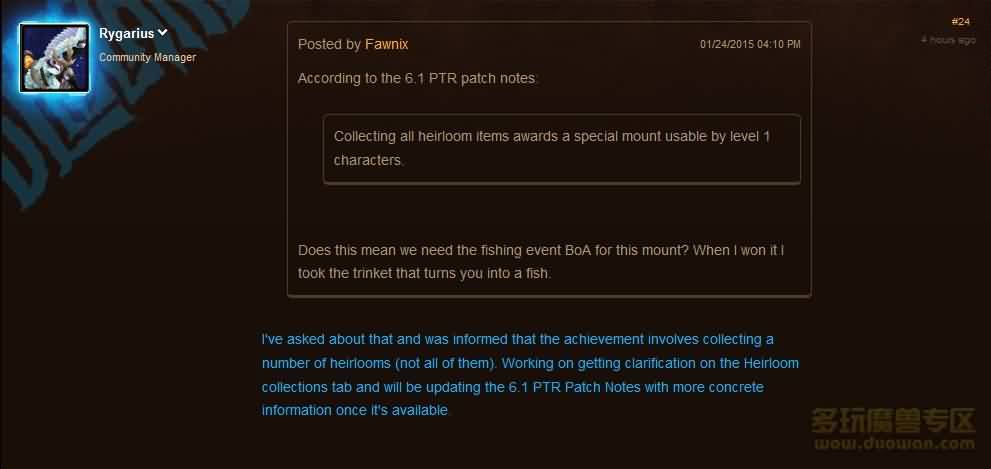Screen dimensions: 991x469
Task: Click Rygarius's avatar picture
Action: pyautogui.click(x=53, y=59)
